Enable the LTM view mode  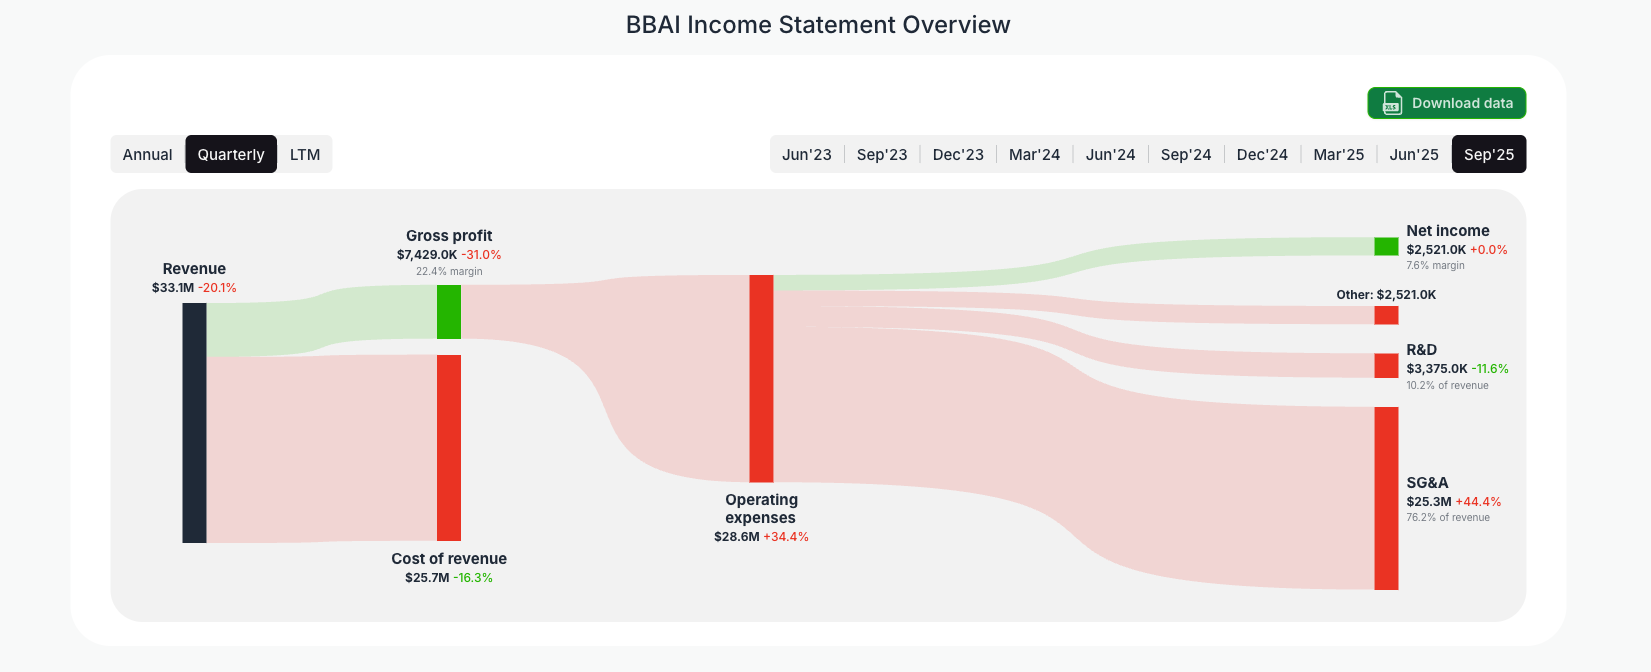[305, 154]
